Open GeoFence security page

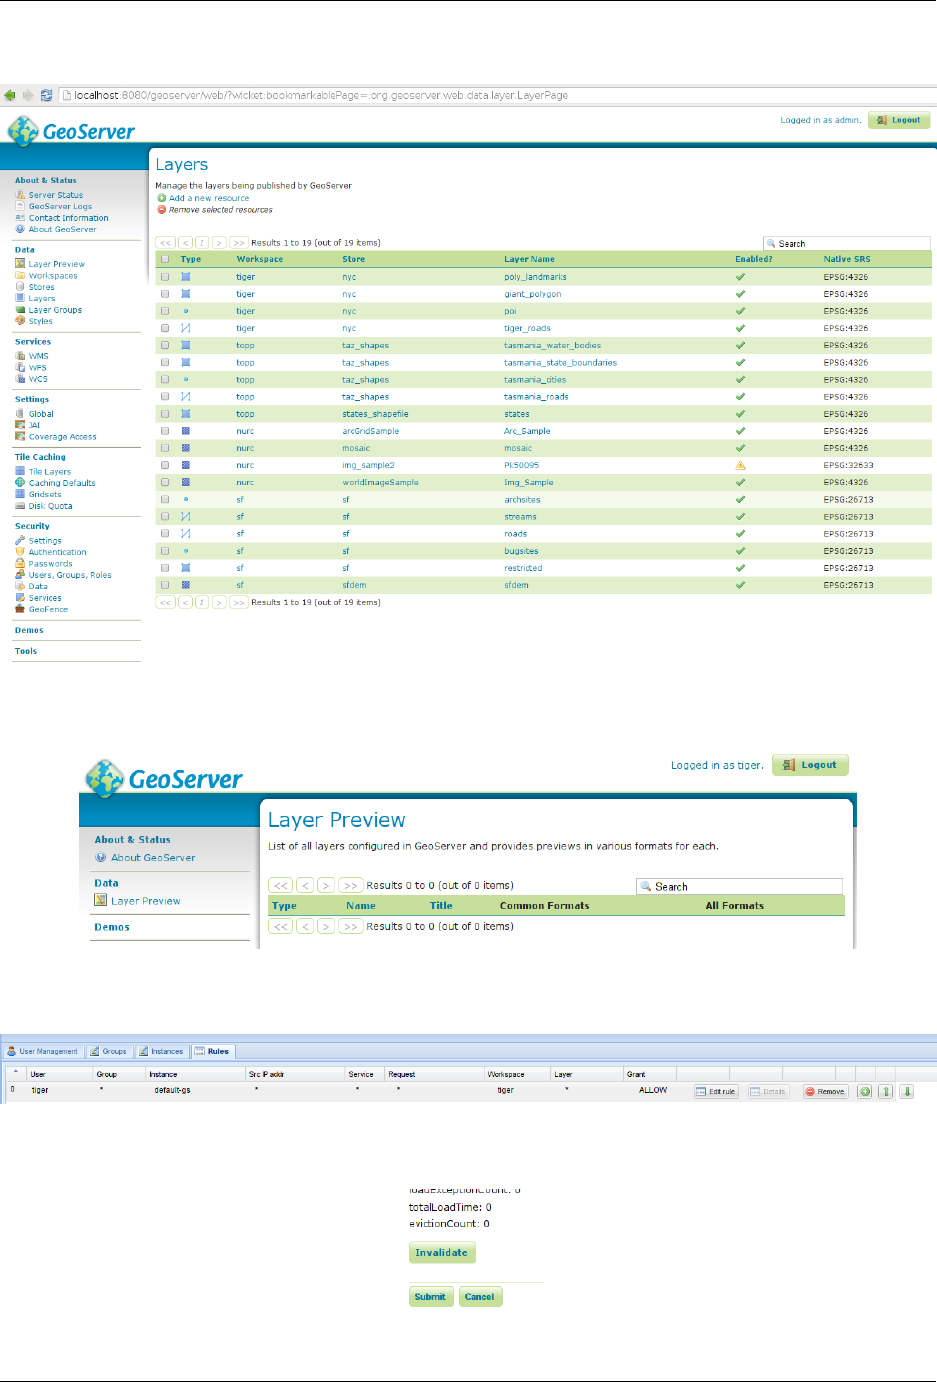(x=48, y=609)
